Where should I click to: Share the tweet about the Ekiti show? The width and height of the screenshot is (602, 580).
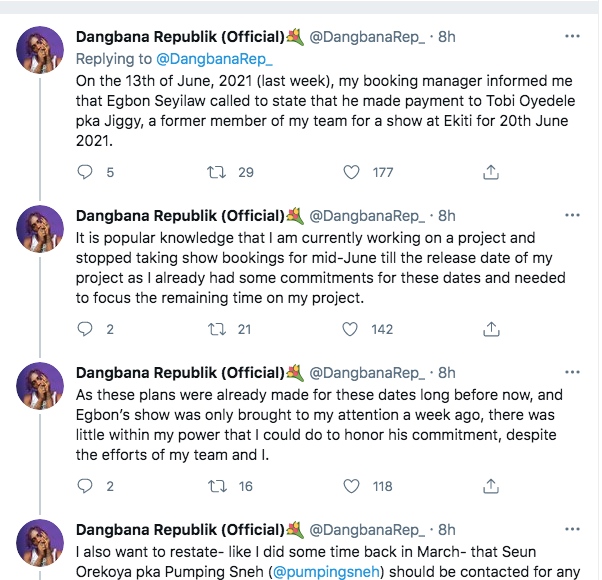pyautogui.click(x=491, y=172)
